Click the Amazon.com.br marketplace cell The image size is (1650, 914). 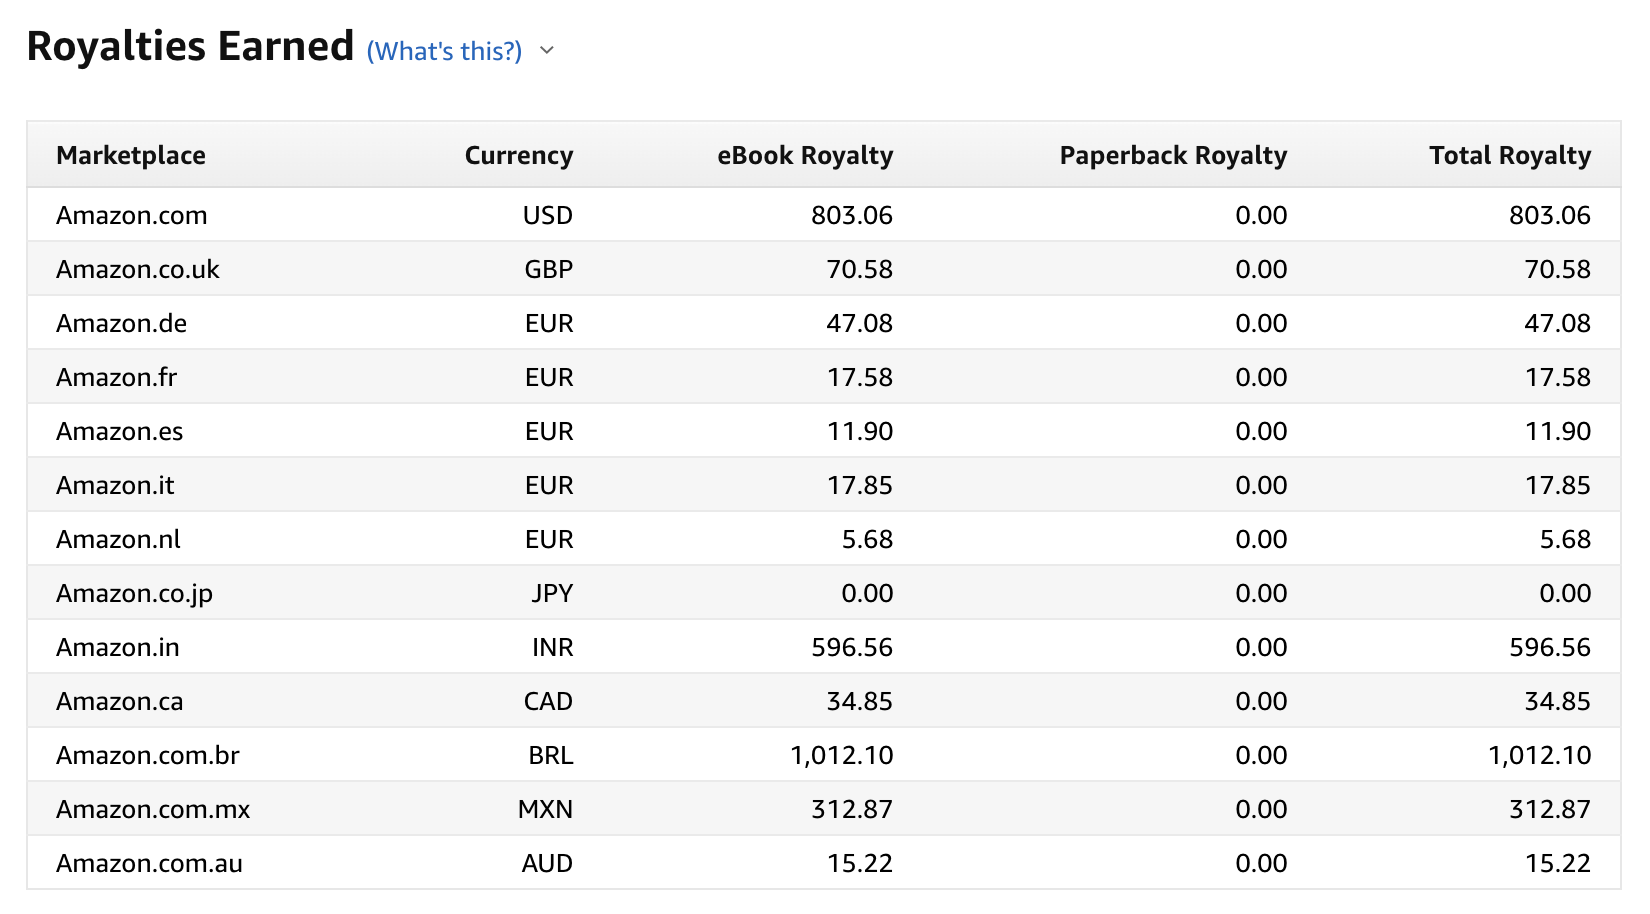click(148, 755)
